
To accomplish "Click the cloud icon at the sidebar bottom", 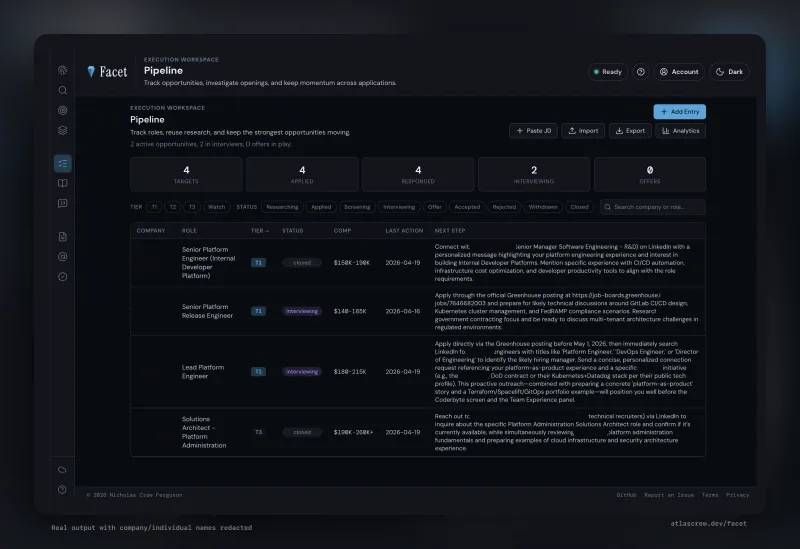I will [x=62, y=469].
